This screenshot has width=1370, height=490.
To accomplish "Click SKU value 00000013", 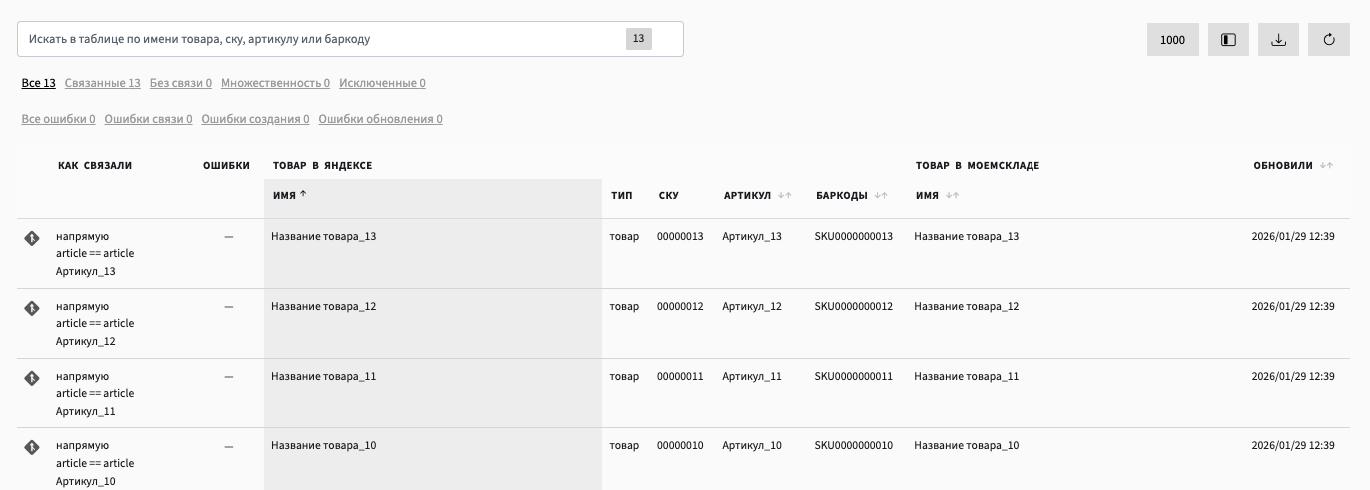I will [680, 237].
